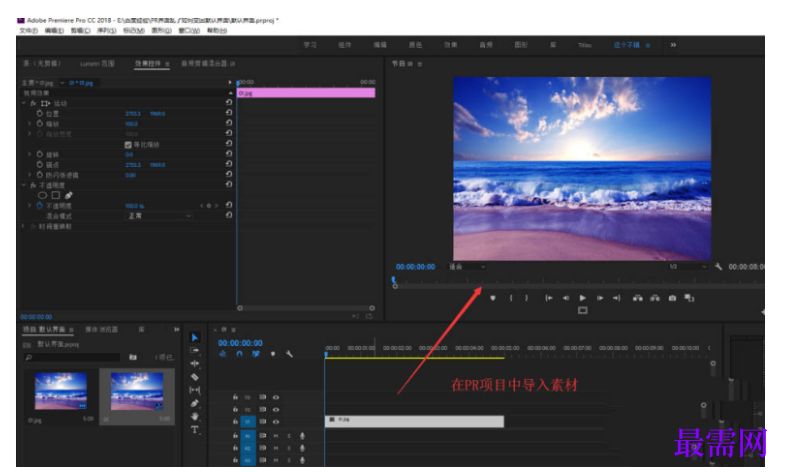This screenshot has height=474, width=786.
Task: Click the Export Frame camera icon
Action: (x=672, y=298)
